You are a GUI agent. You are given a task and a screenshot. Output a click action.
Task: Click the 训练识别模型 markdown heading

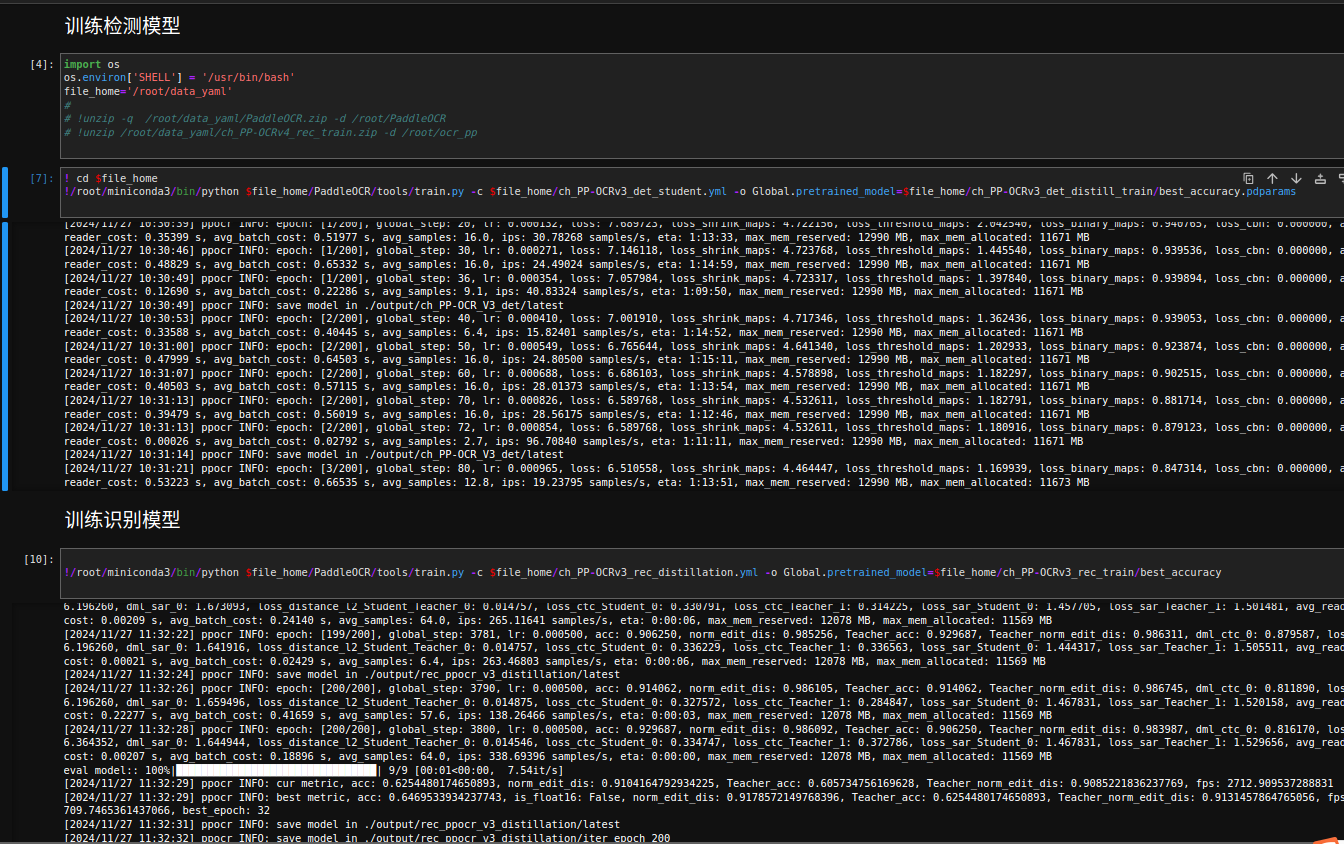[x=122, y=519]
